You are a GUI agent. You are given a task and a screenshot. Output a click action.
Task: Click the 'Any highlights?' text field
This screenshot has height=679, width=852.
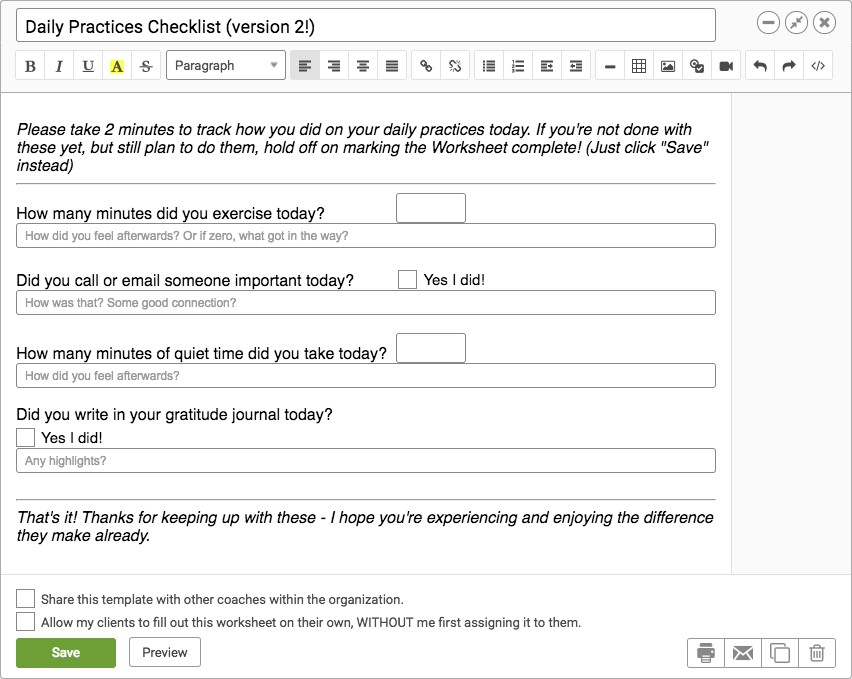click(x=366, y=461)
